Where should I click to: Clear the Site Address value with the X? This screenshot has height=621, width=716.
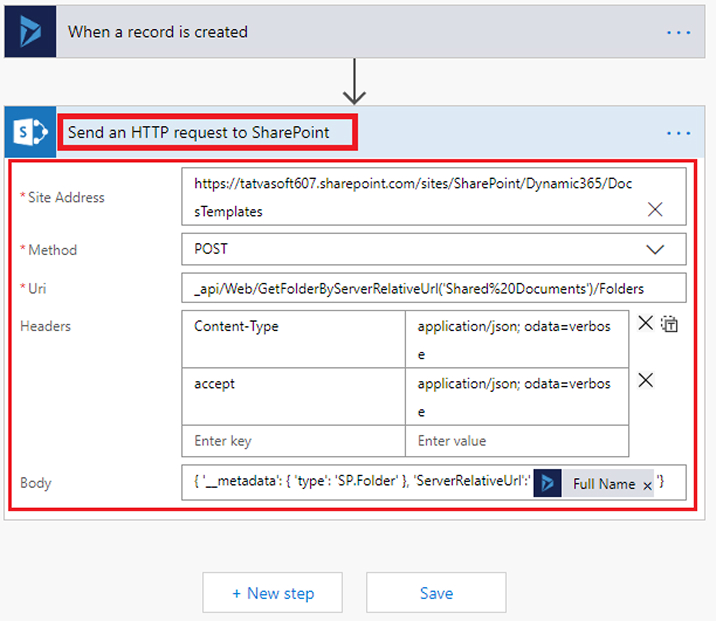pos(655,210)
